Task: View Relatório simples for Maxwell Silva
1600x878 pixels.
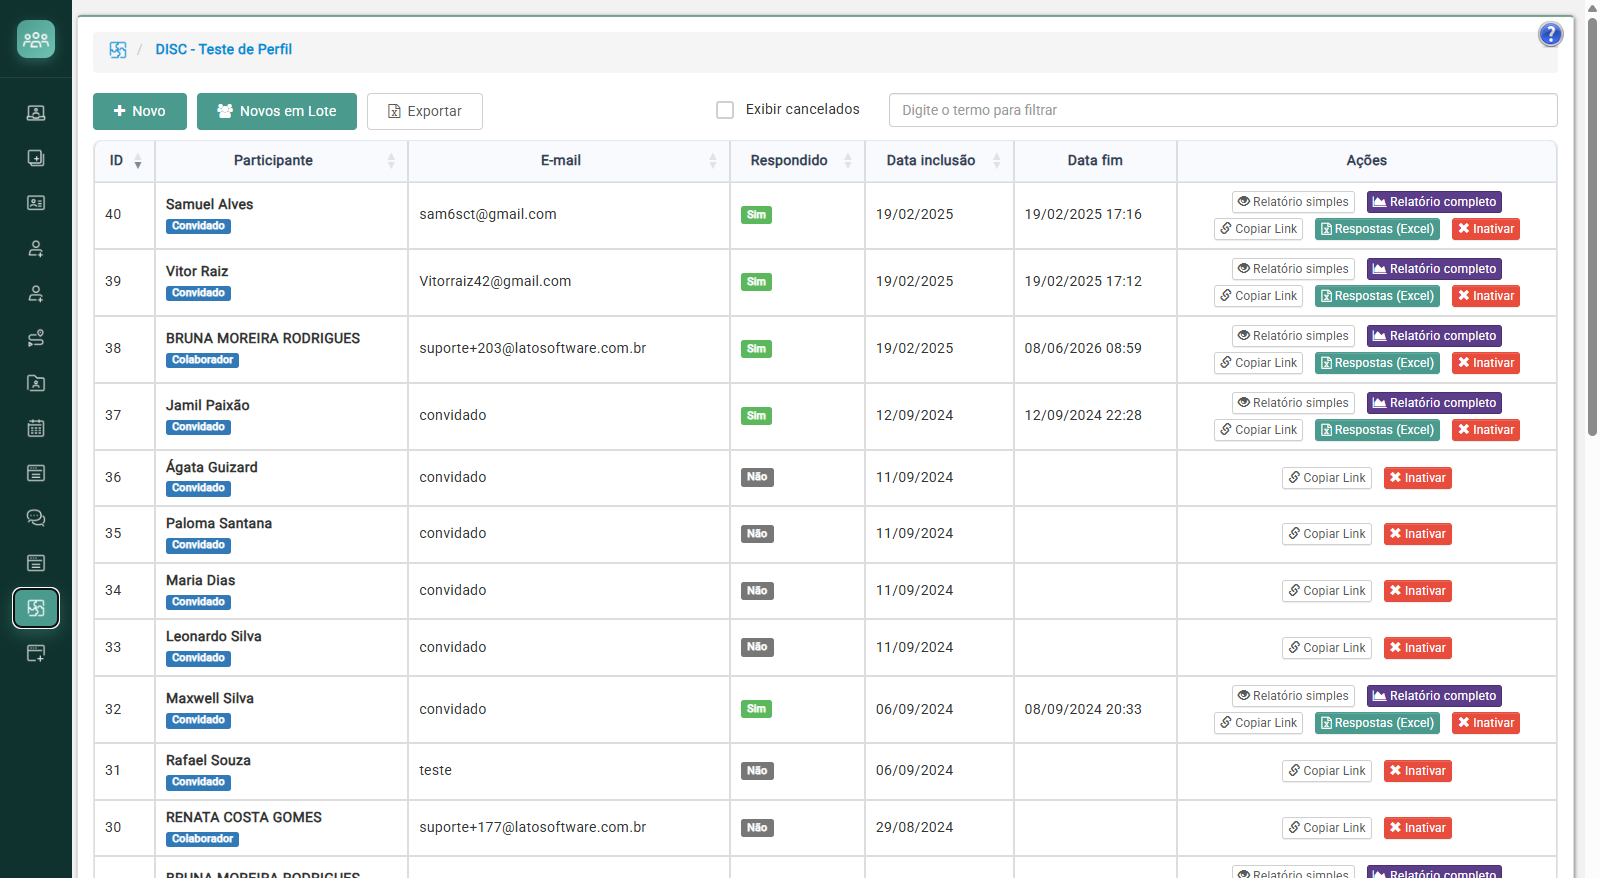Action: pyautogui.click(x=1293, y=696)
